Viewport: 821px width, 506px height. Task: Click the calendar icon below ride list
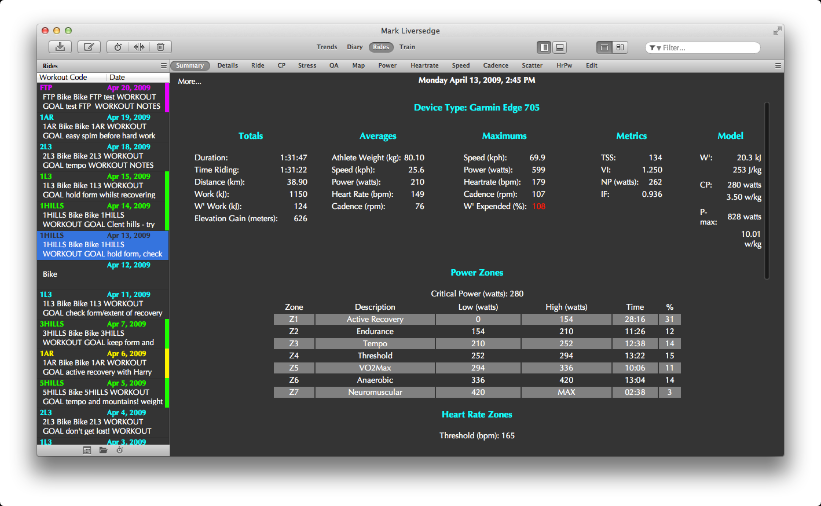click(87, 450)
